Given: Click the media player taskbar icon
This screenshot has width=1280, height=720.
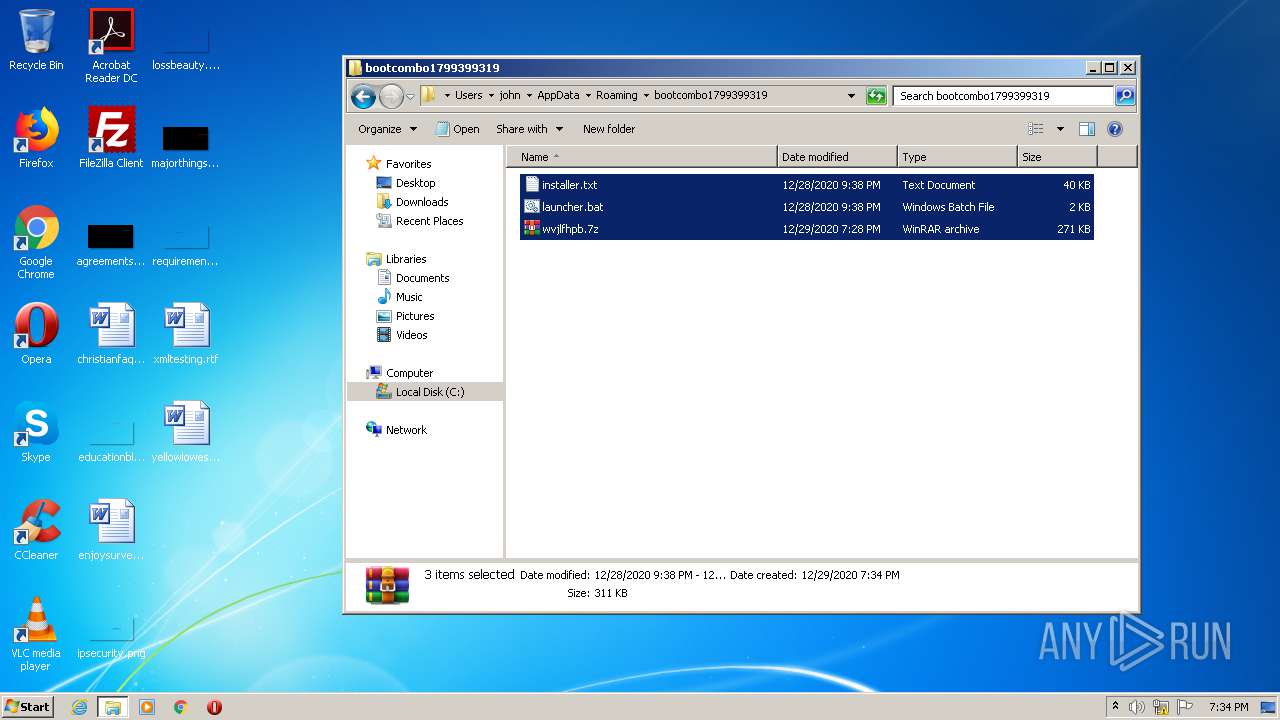Looking at the screenshot, I should point(147,707).
